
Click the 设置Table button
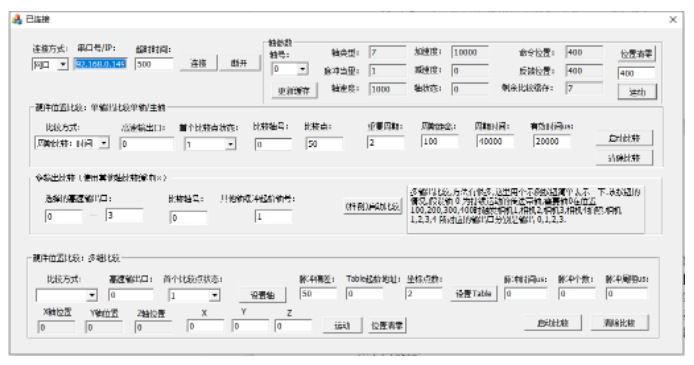tap(474, 294)
